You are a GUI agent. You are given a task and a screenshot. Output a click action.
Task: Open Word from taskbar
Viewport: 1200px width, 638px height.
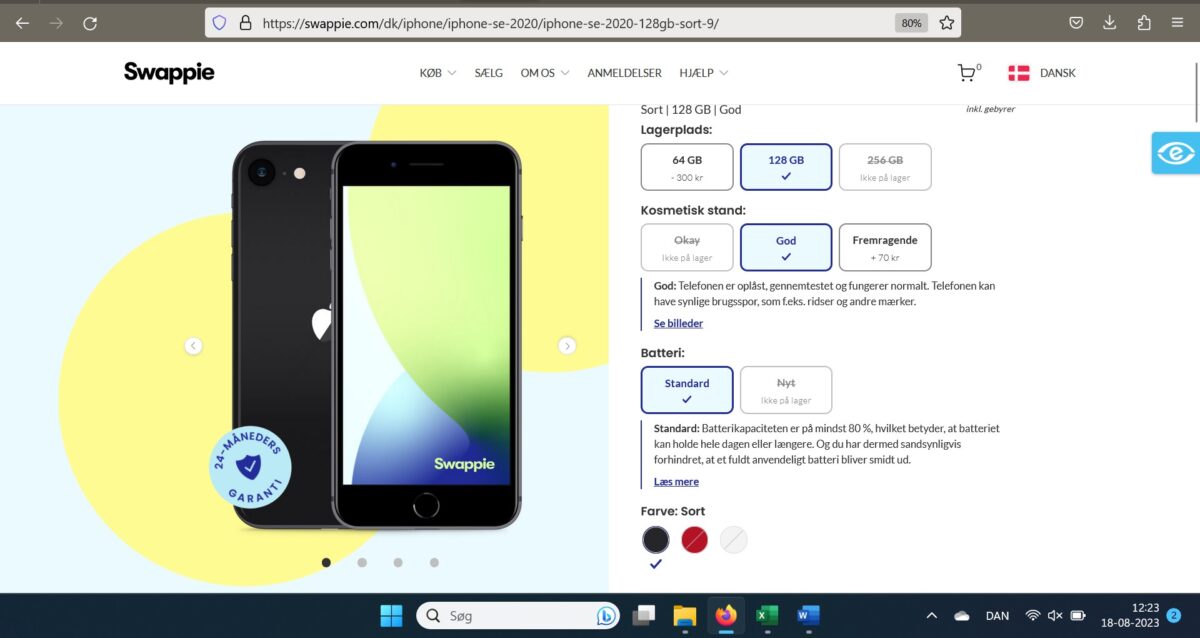pyautogui.click(x=808, y=616)
